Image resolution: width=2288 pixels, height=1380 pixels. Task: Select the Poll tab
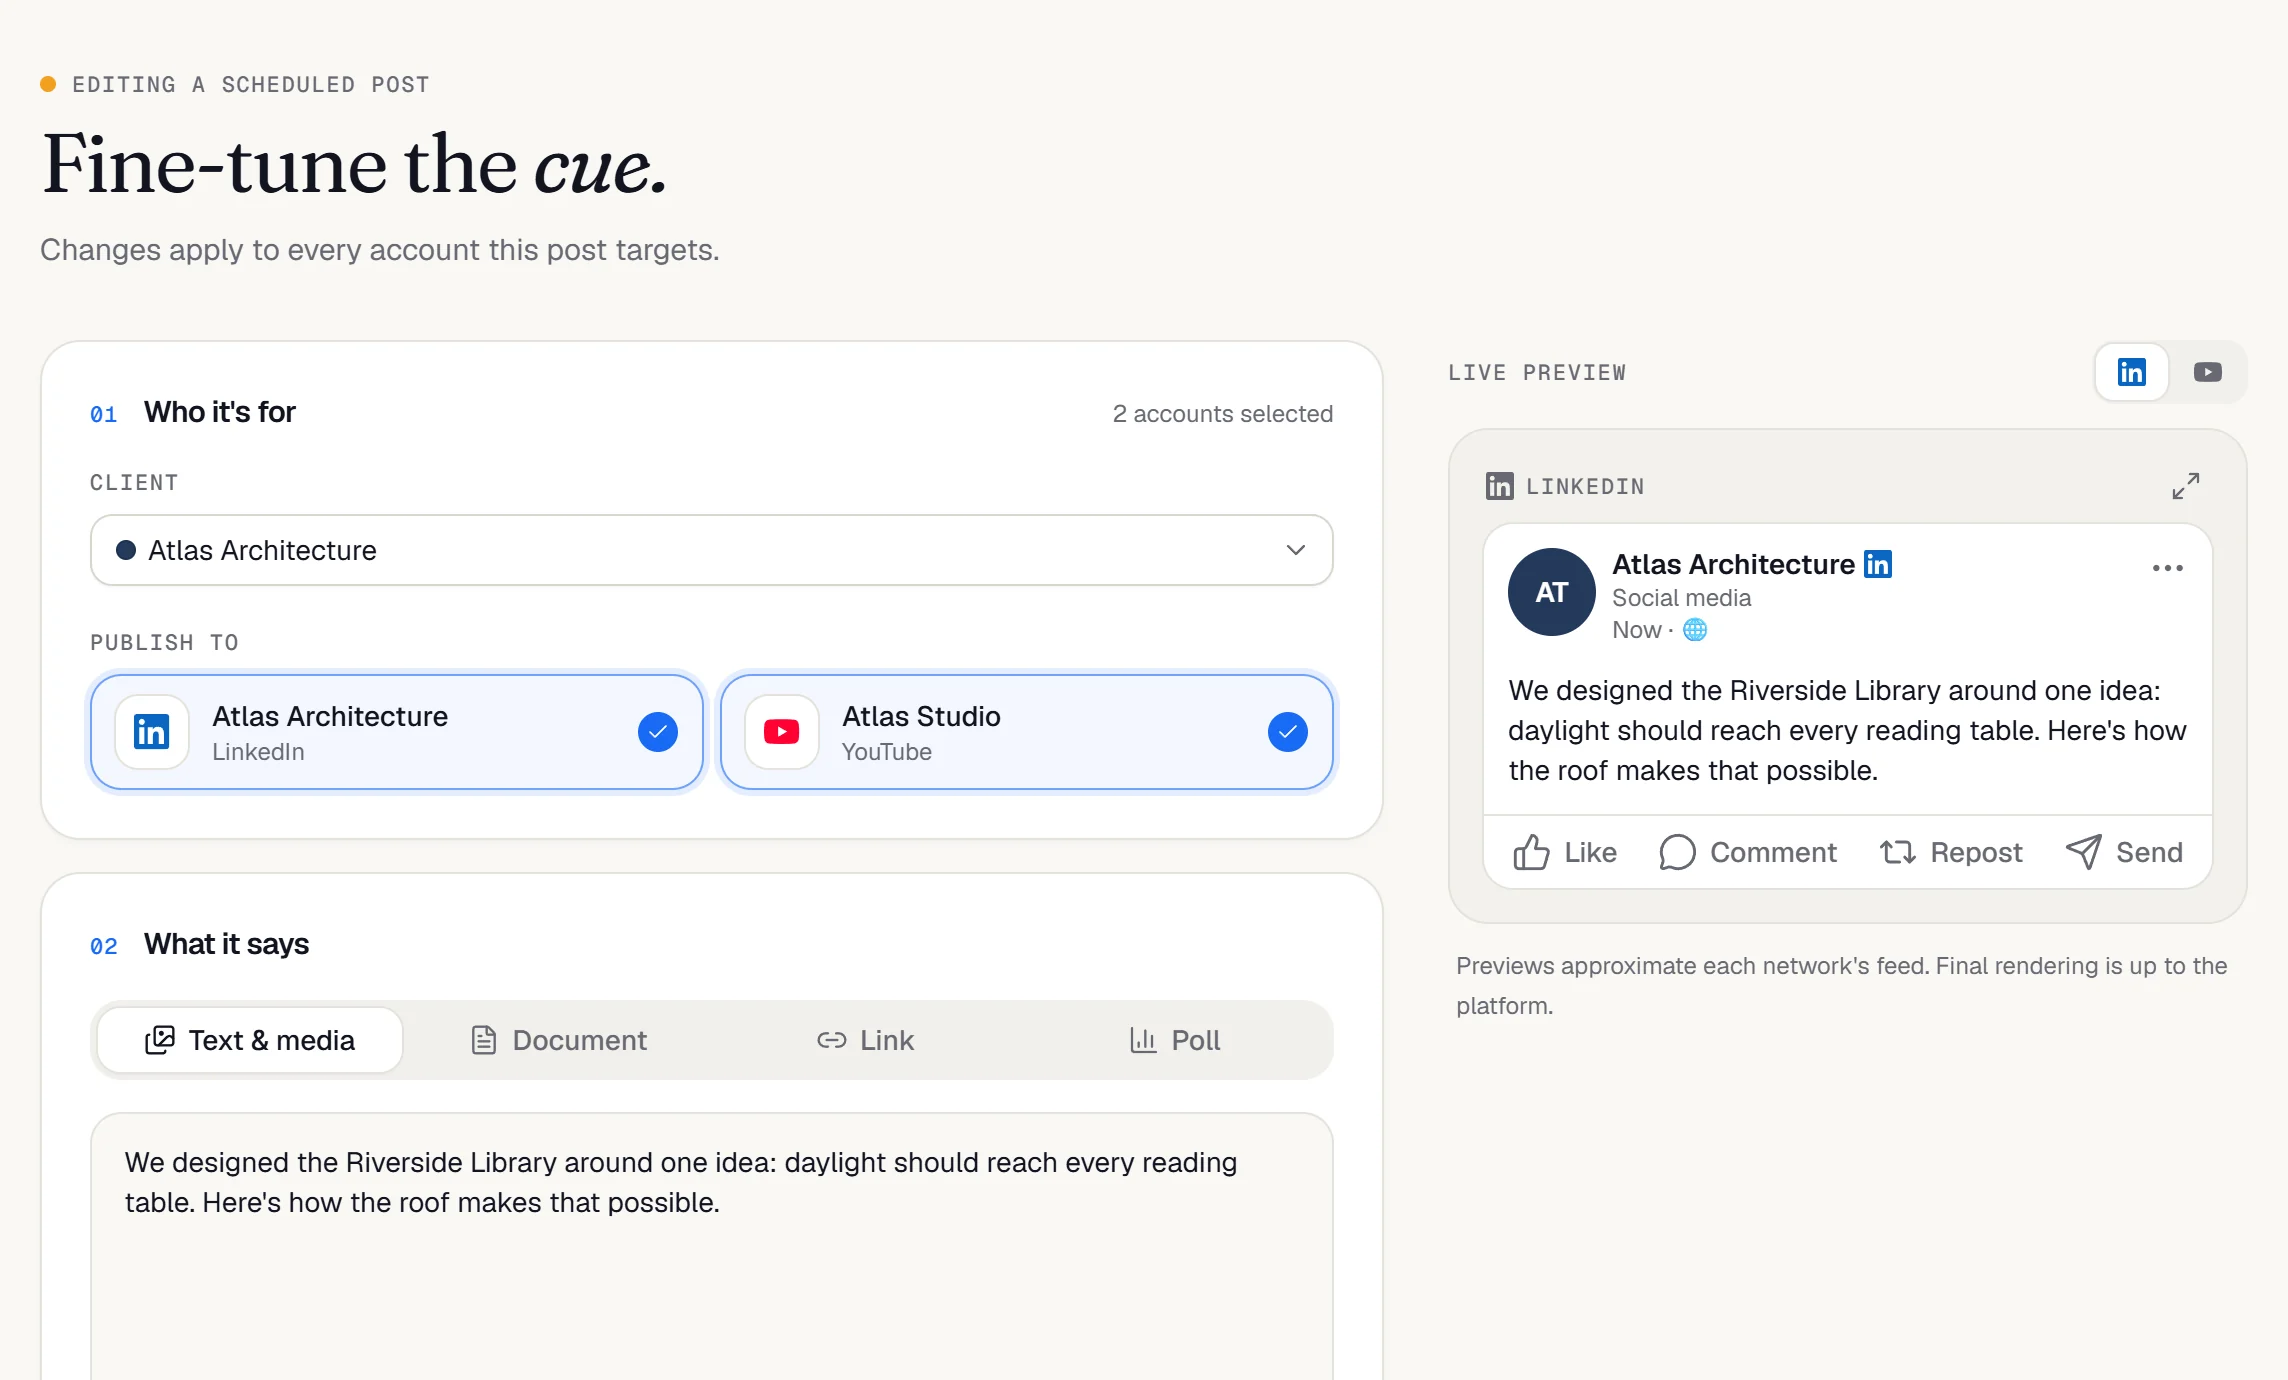pos(1174,1040)
